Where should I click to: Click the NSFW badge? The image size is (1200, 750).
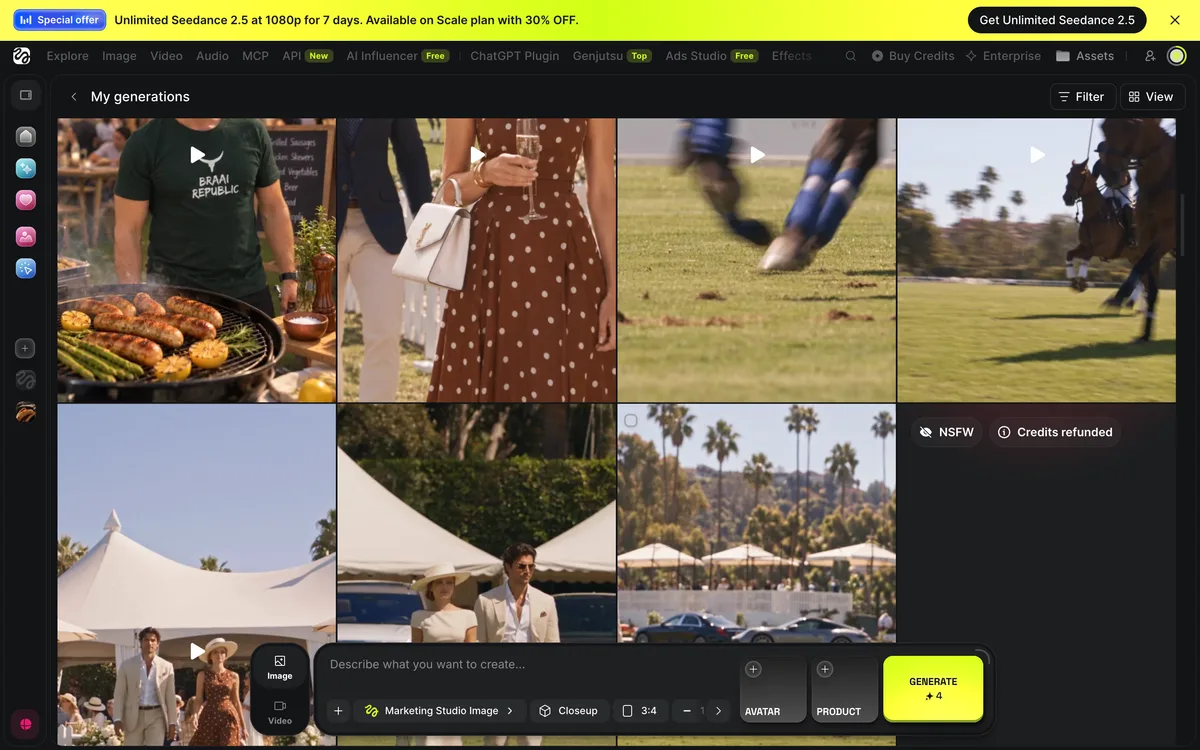pos(946,432)
